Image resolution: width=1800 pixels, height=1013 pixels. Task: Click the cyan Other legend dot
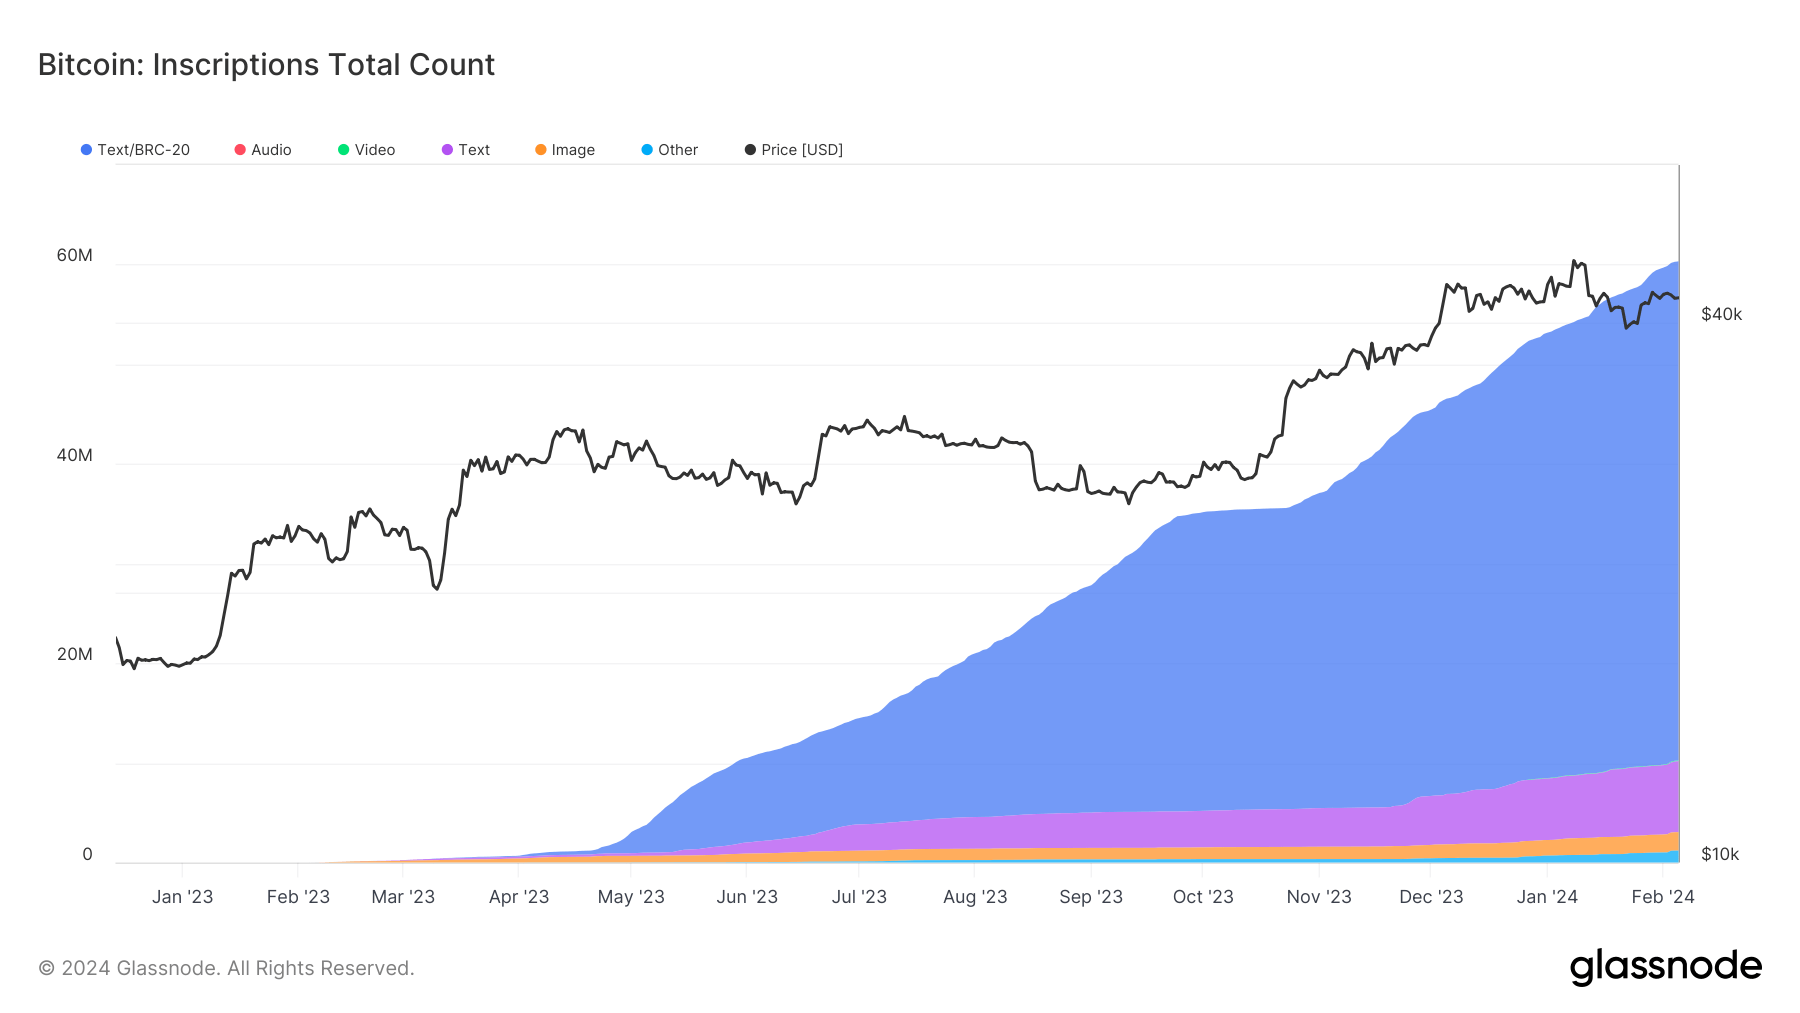[647, 149]
